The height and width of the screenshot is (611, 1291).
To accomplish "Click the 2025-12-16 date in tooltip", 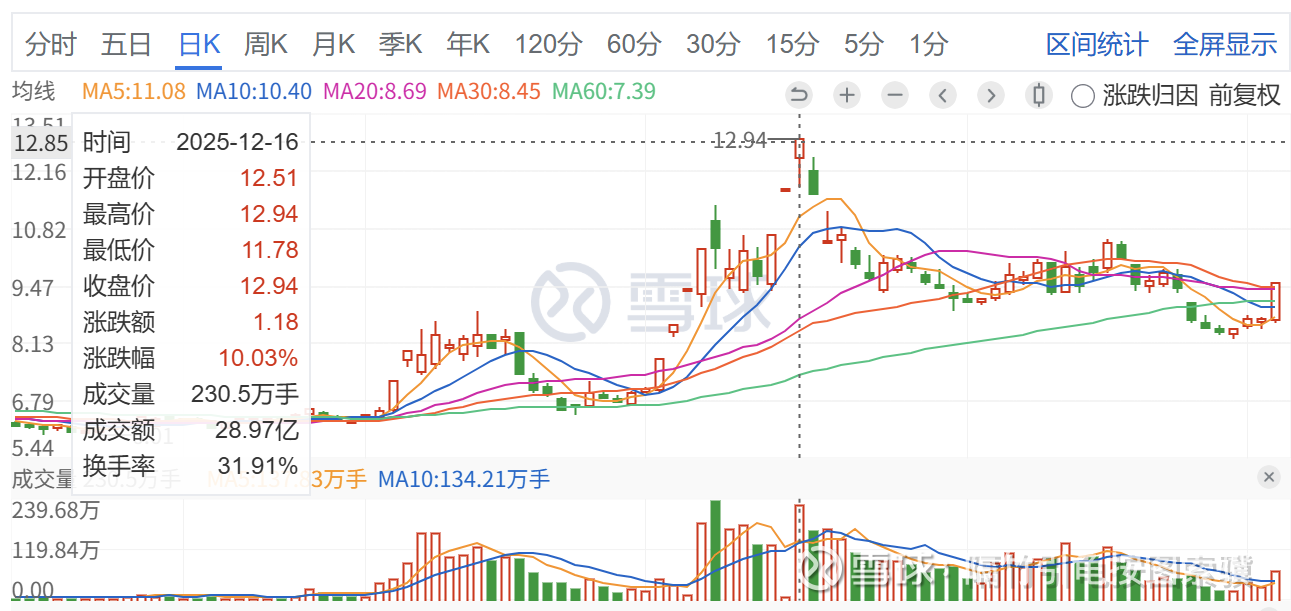I will (237, 142).
